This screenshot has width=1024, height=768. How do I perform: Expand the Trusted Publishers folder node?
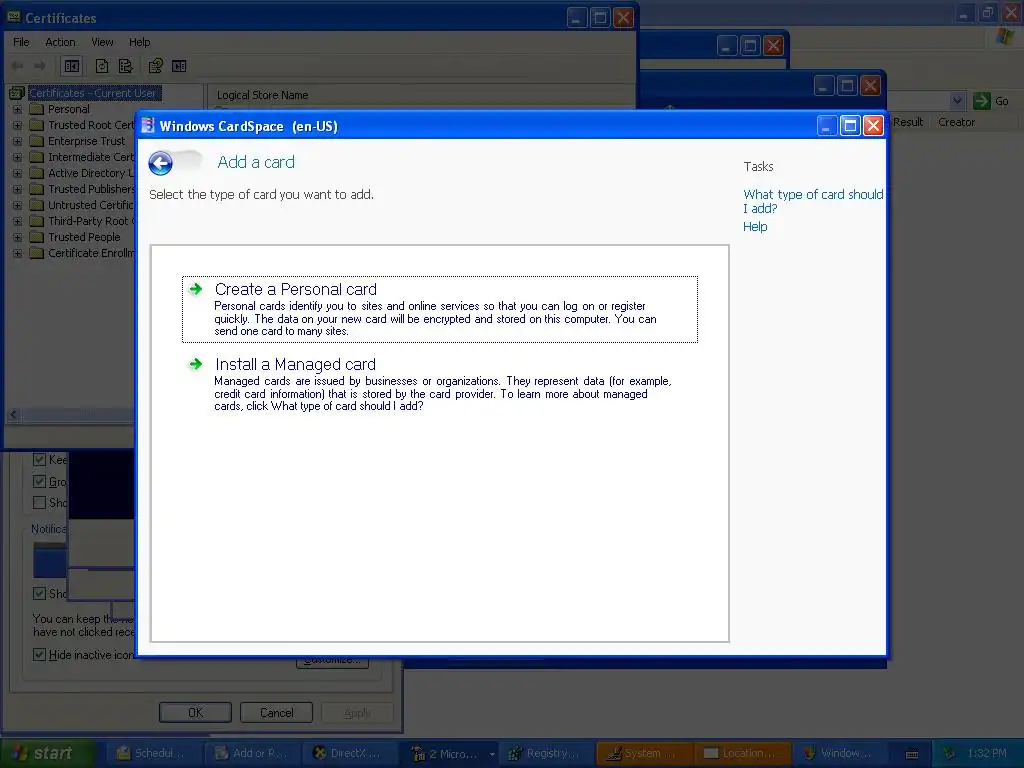tap(17, 189)
